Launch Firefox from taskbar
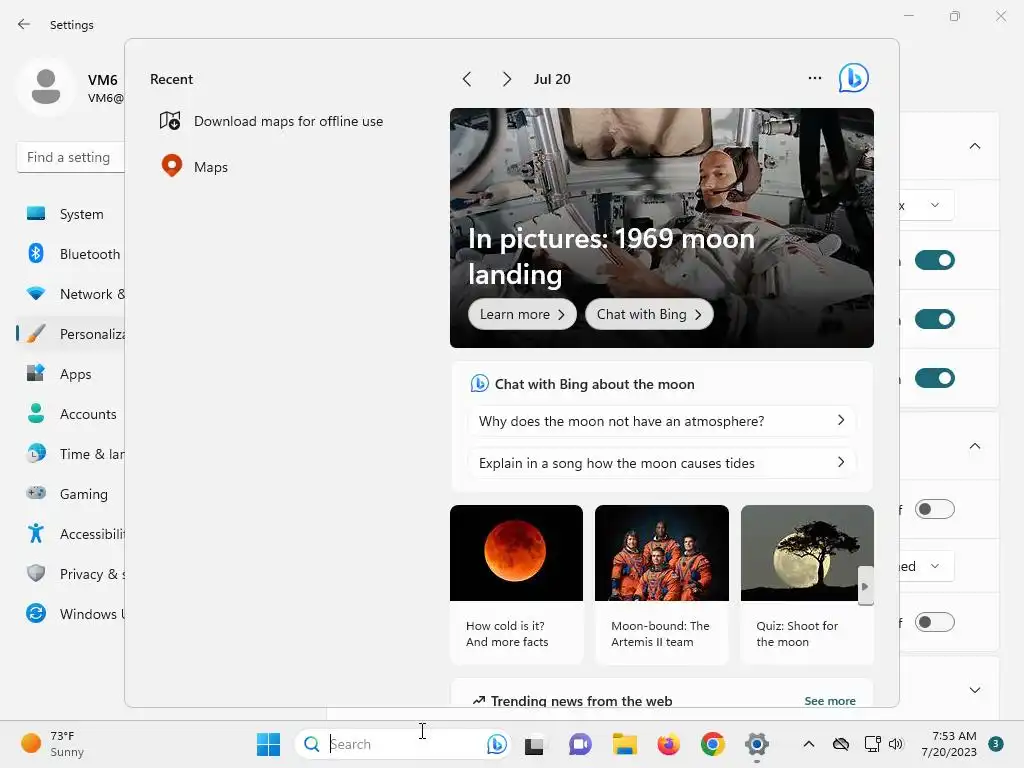 point(668,744)
